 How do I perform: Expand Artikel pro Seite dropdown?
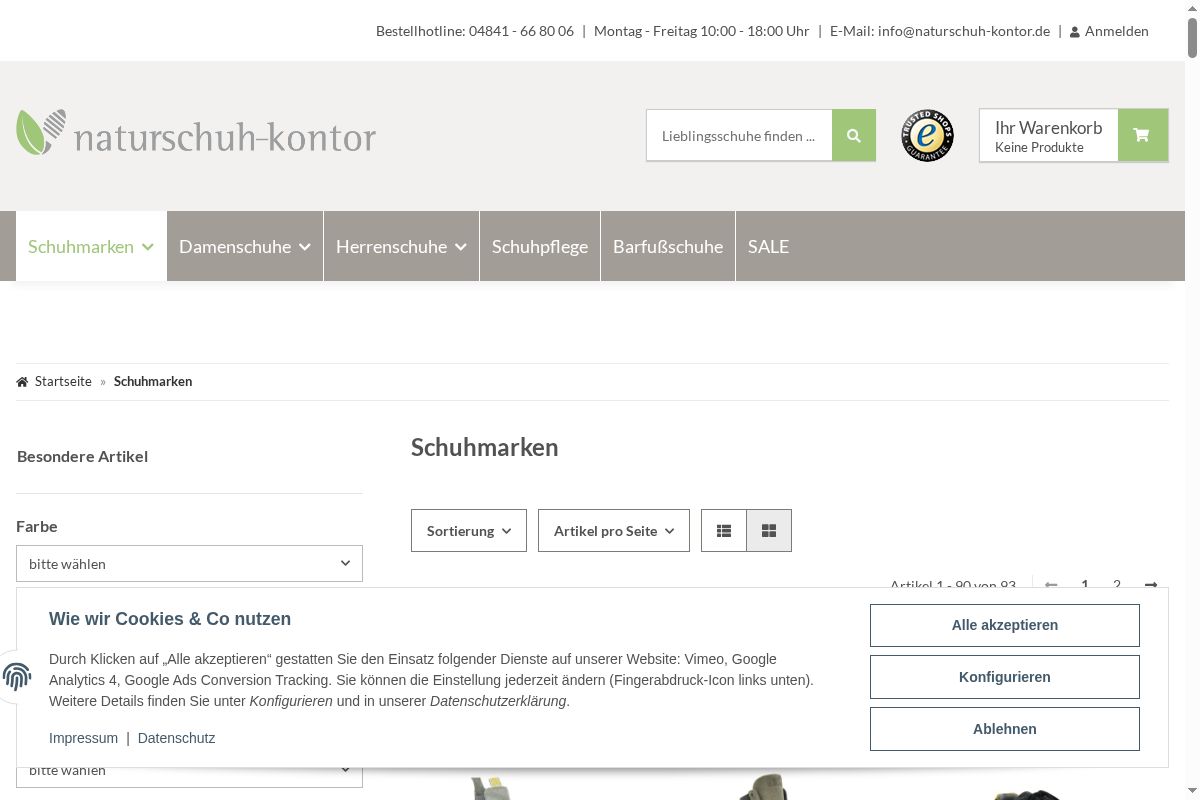[x=613, y=531]
